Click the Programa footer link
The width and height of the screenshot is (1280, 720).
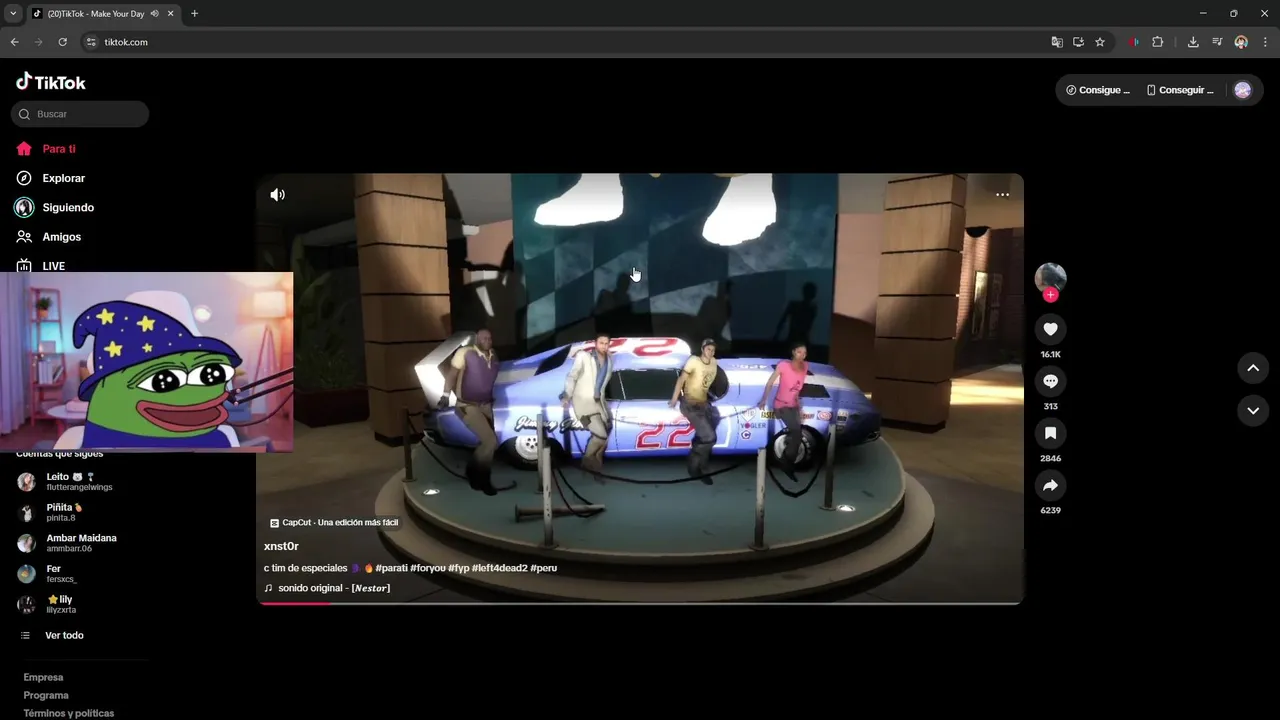(46, 695)
